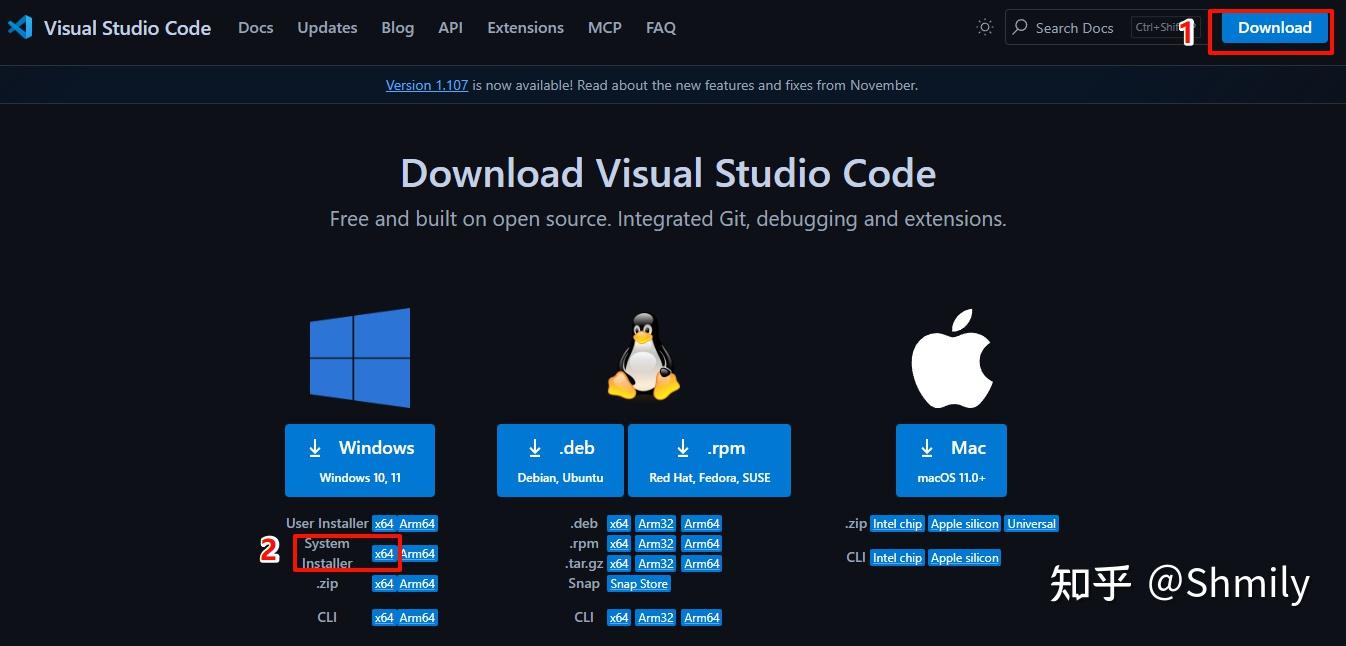
Task: Select Linux .rpm Arm32 link
Action: click(656, 544)
